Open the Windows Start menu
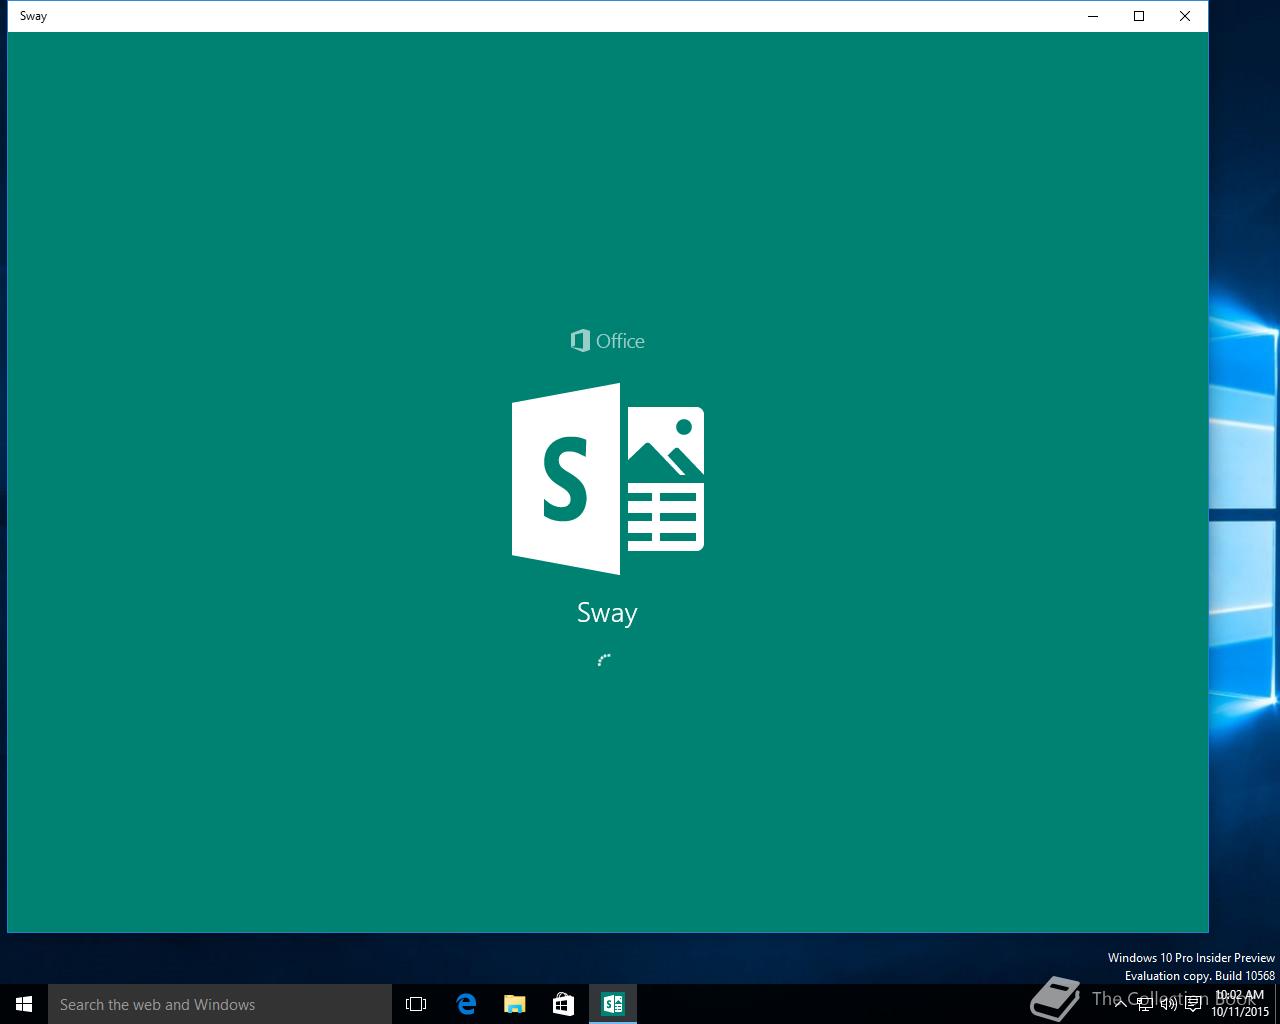 (x=24, y=1004)
